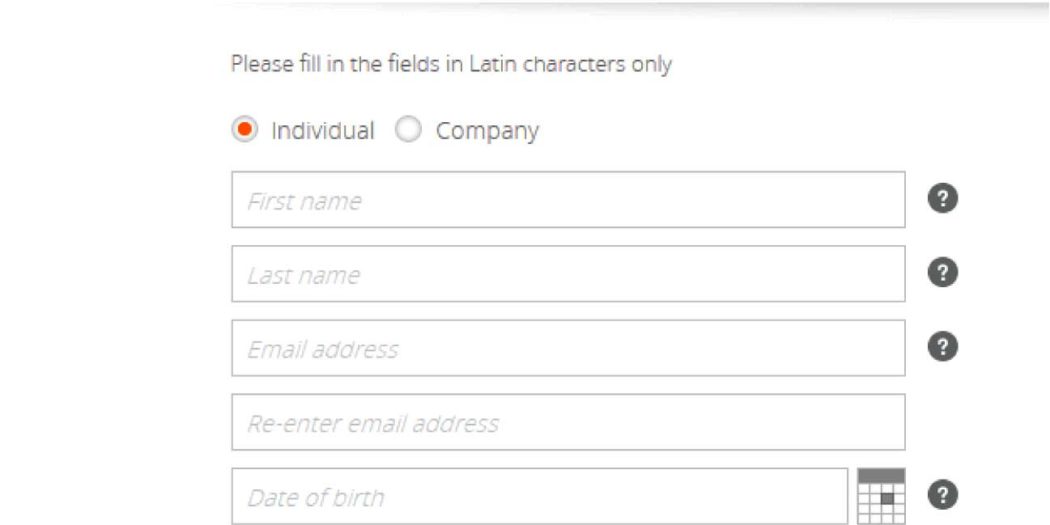Click the help icon beside First name

(943, 199)
